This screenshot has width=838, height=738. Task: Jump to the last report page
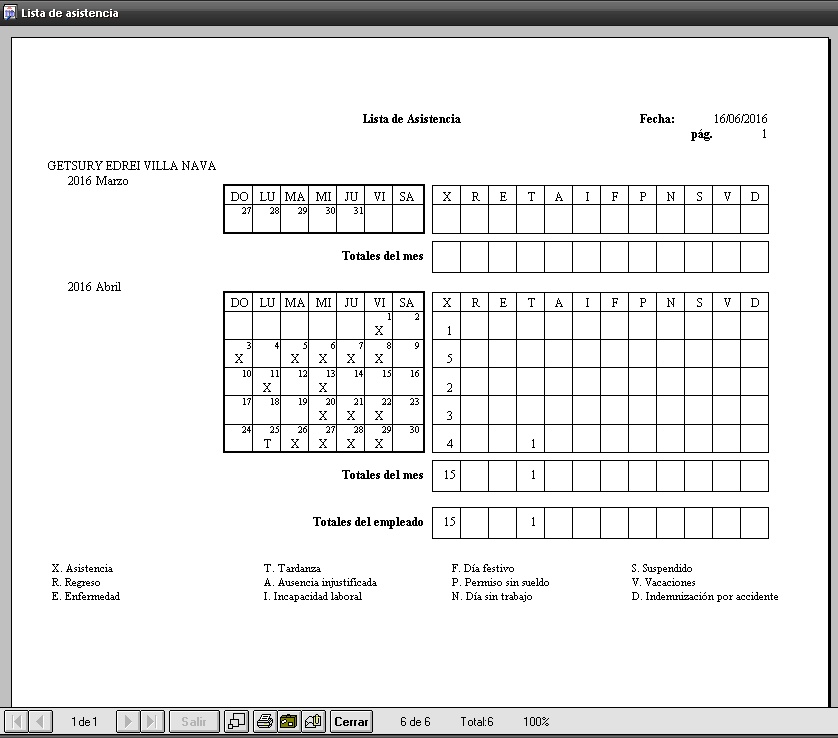tap(152, 721)
